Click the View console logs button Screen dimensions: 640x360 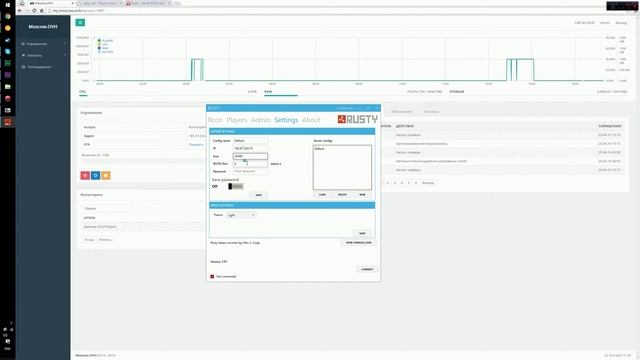tap(358, 242)
